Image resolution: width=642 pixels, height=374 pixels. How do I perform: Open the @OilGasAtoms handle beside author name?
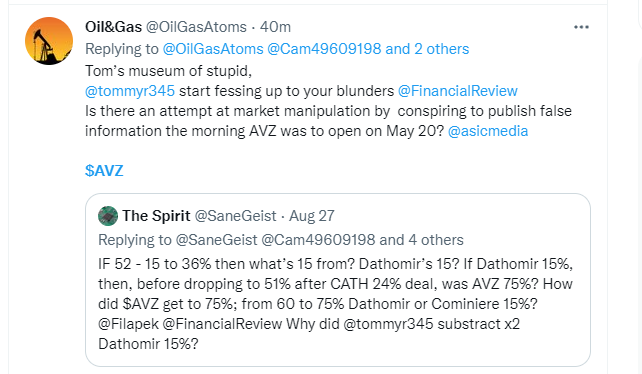tap(196, 27)
